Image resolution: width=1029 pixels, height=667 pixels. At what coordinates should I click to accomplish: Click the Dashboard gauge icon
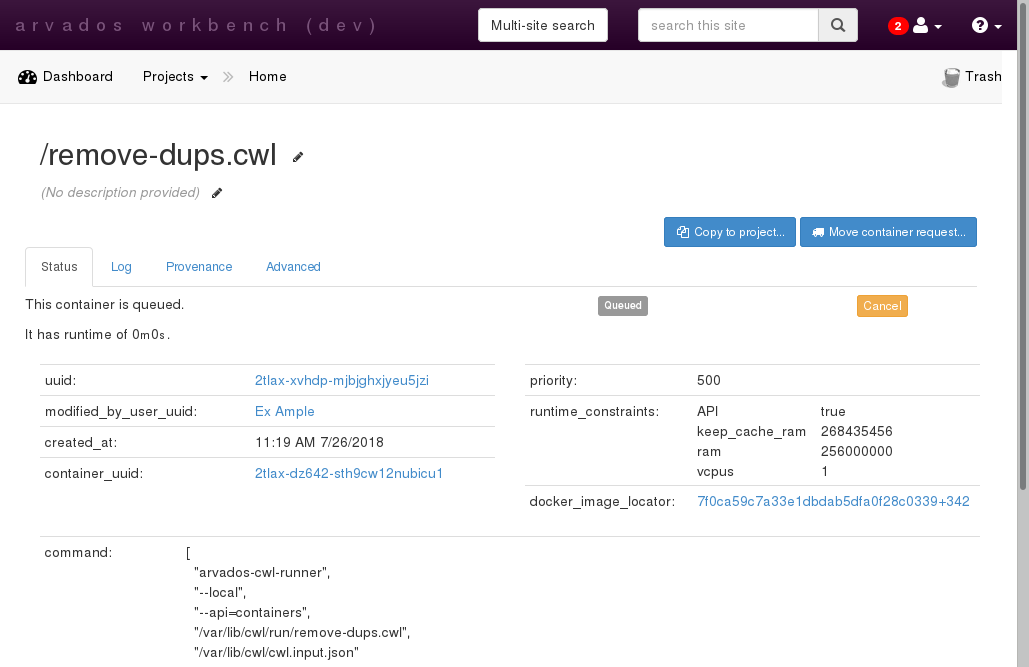(x=28, y=77)
